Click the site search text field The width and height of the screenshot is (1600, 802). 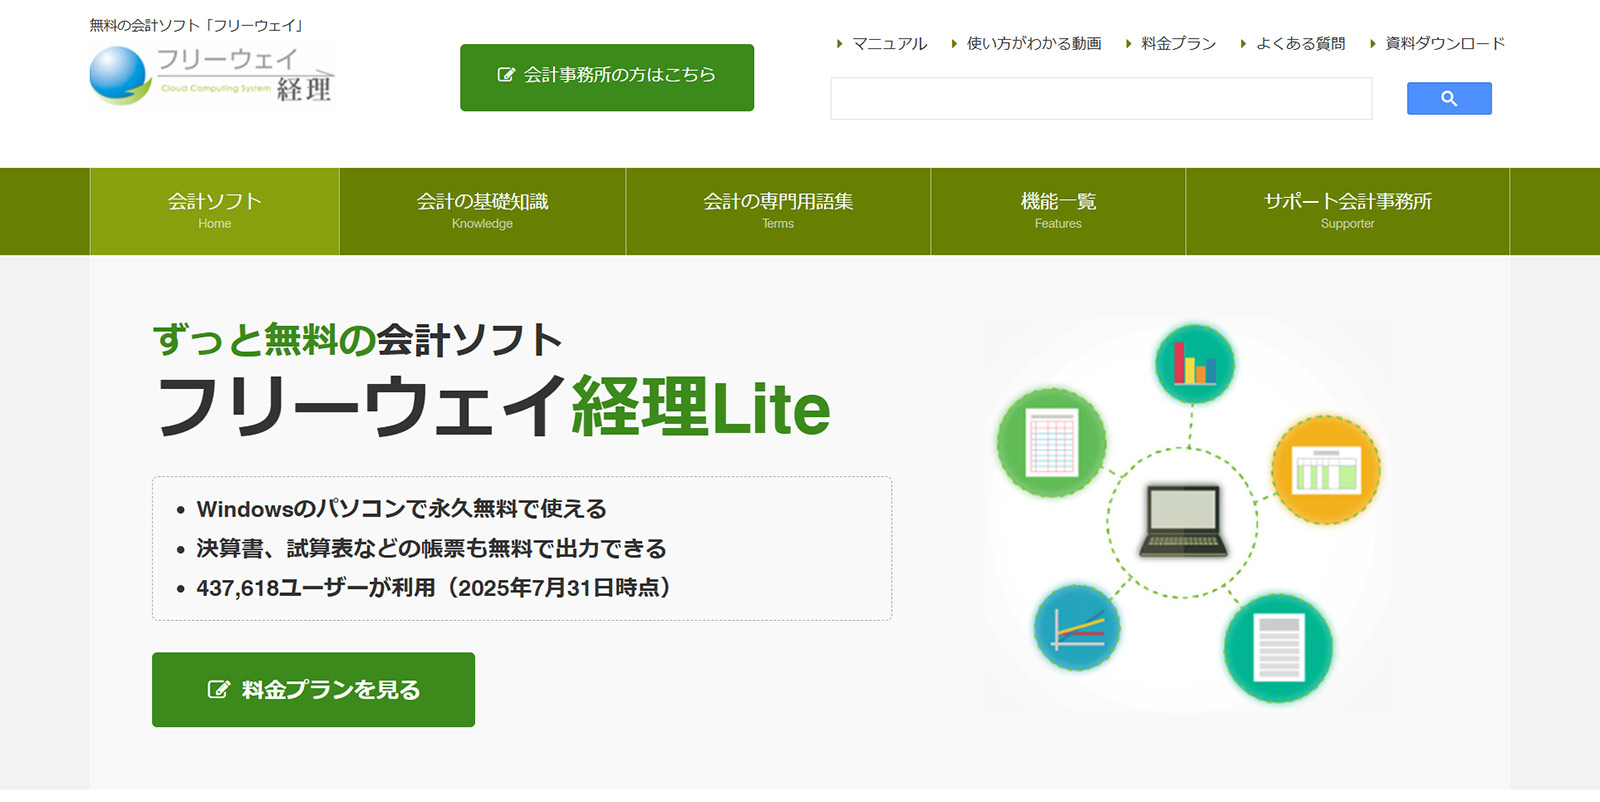click(x=1101, y=98)
